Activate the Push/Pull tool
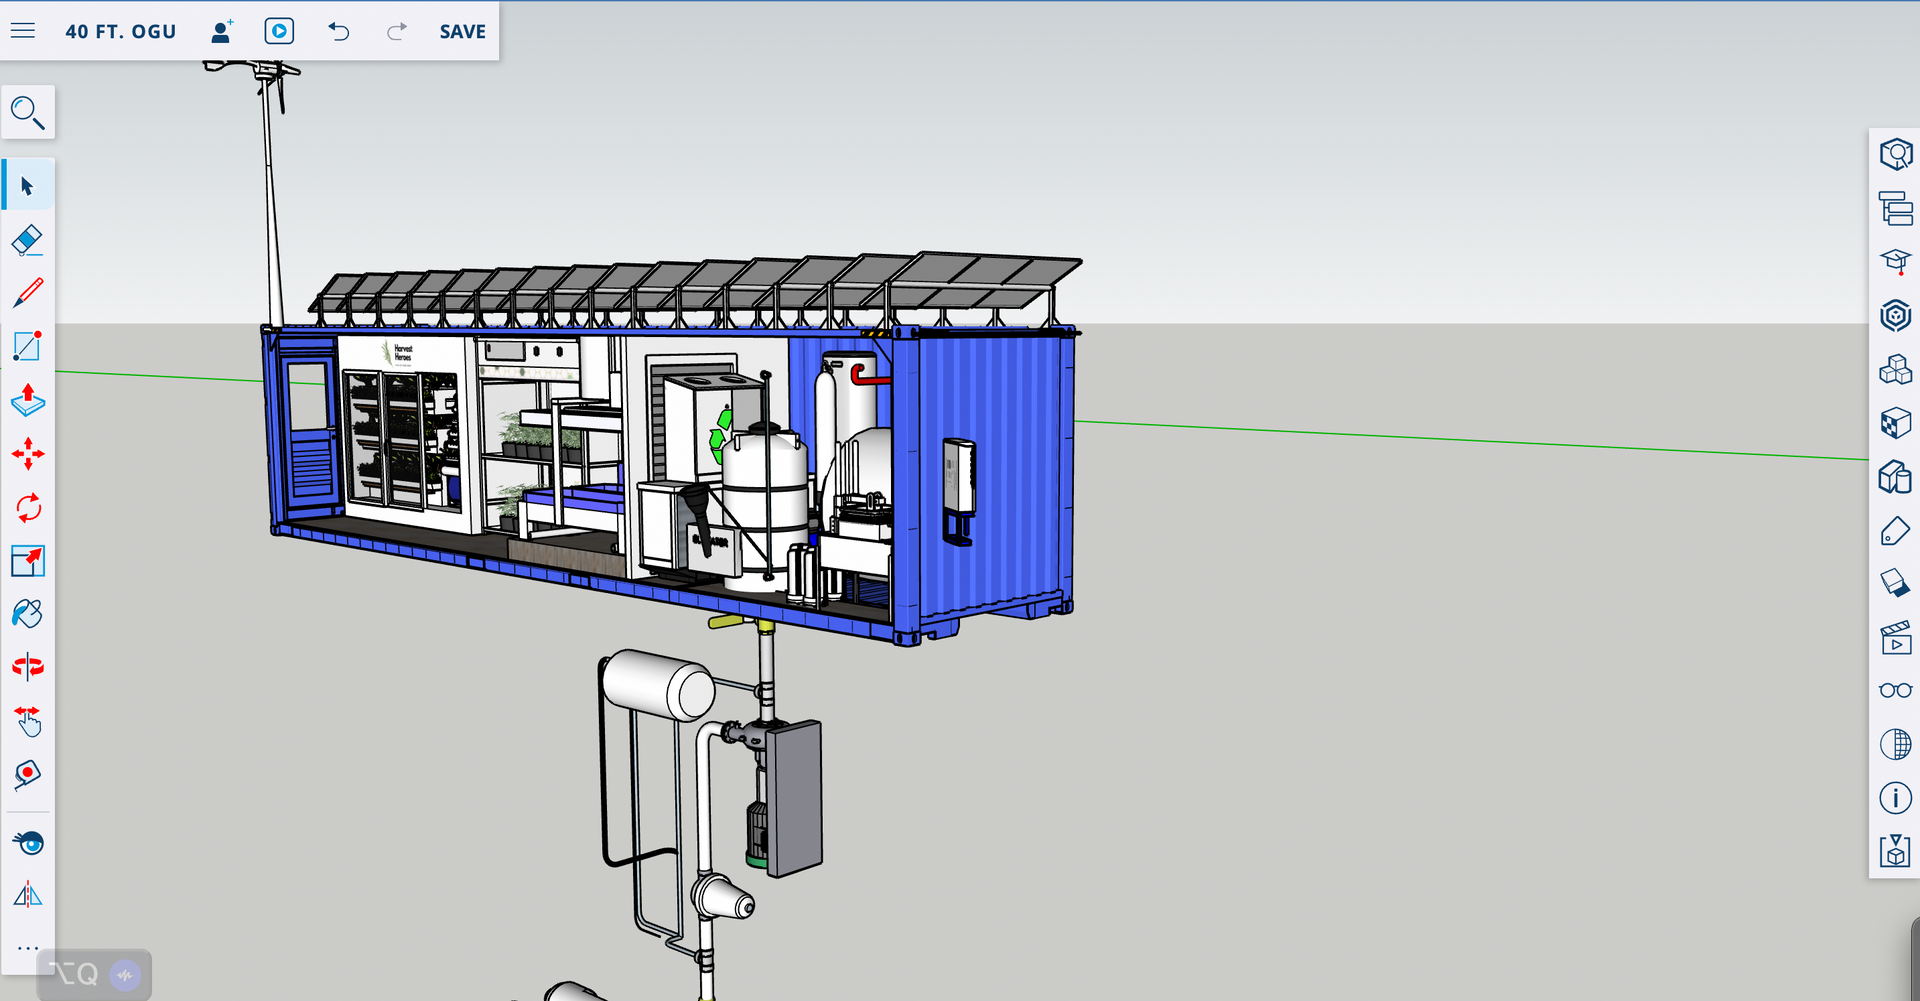The height and width of the screenshot is (1001, 1920). [28, 400]
